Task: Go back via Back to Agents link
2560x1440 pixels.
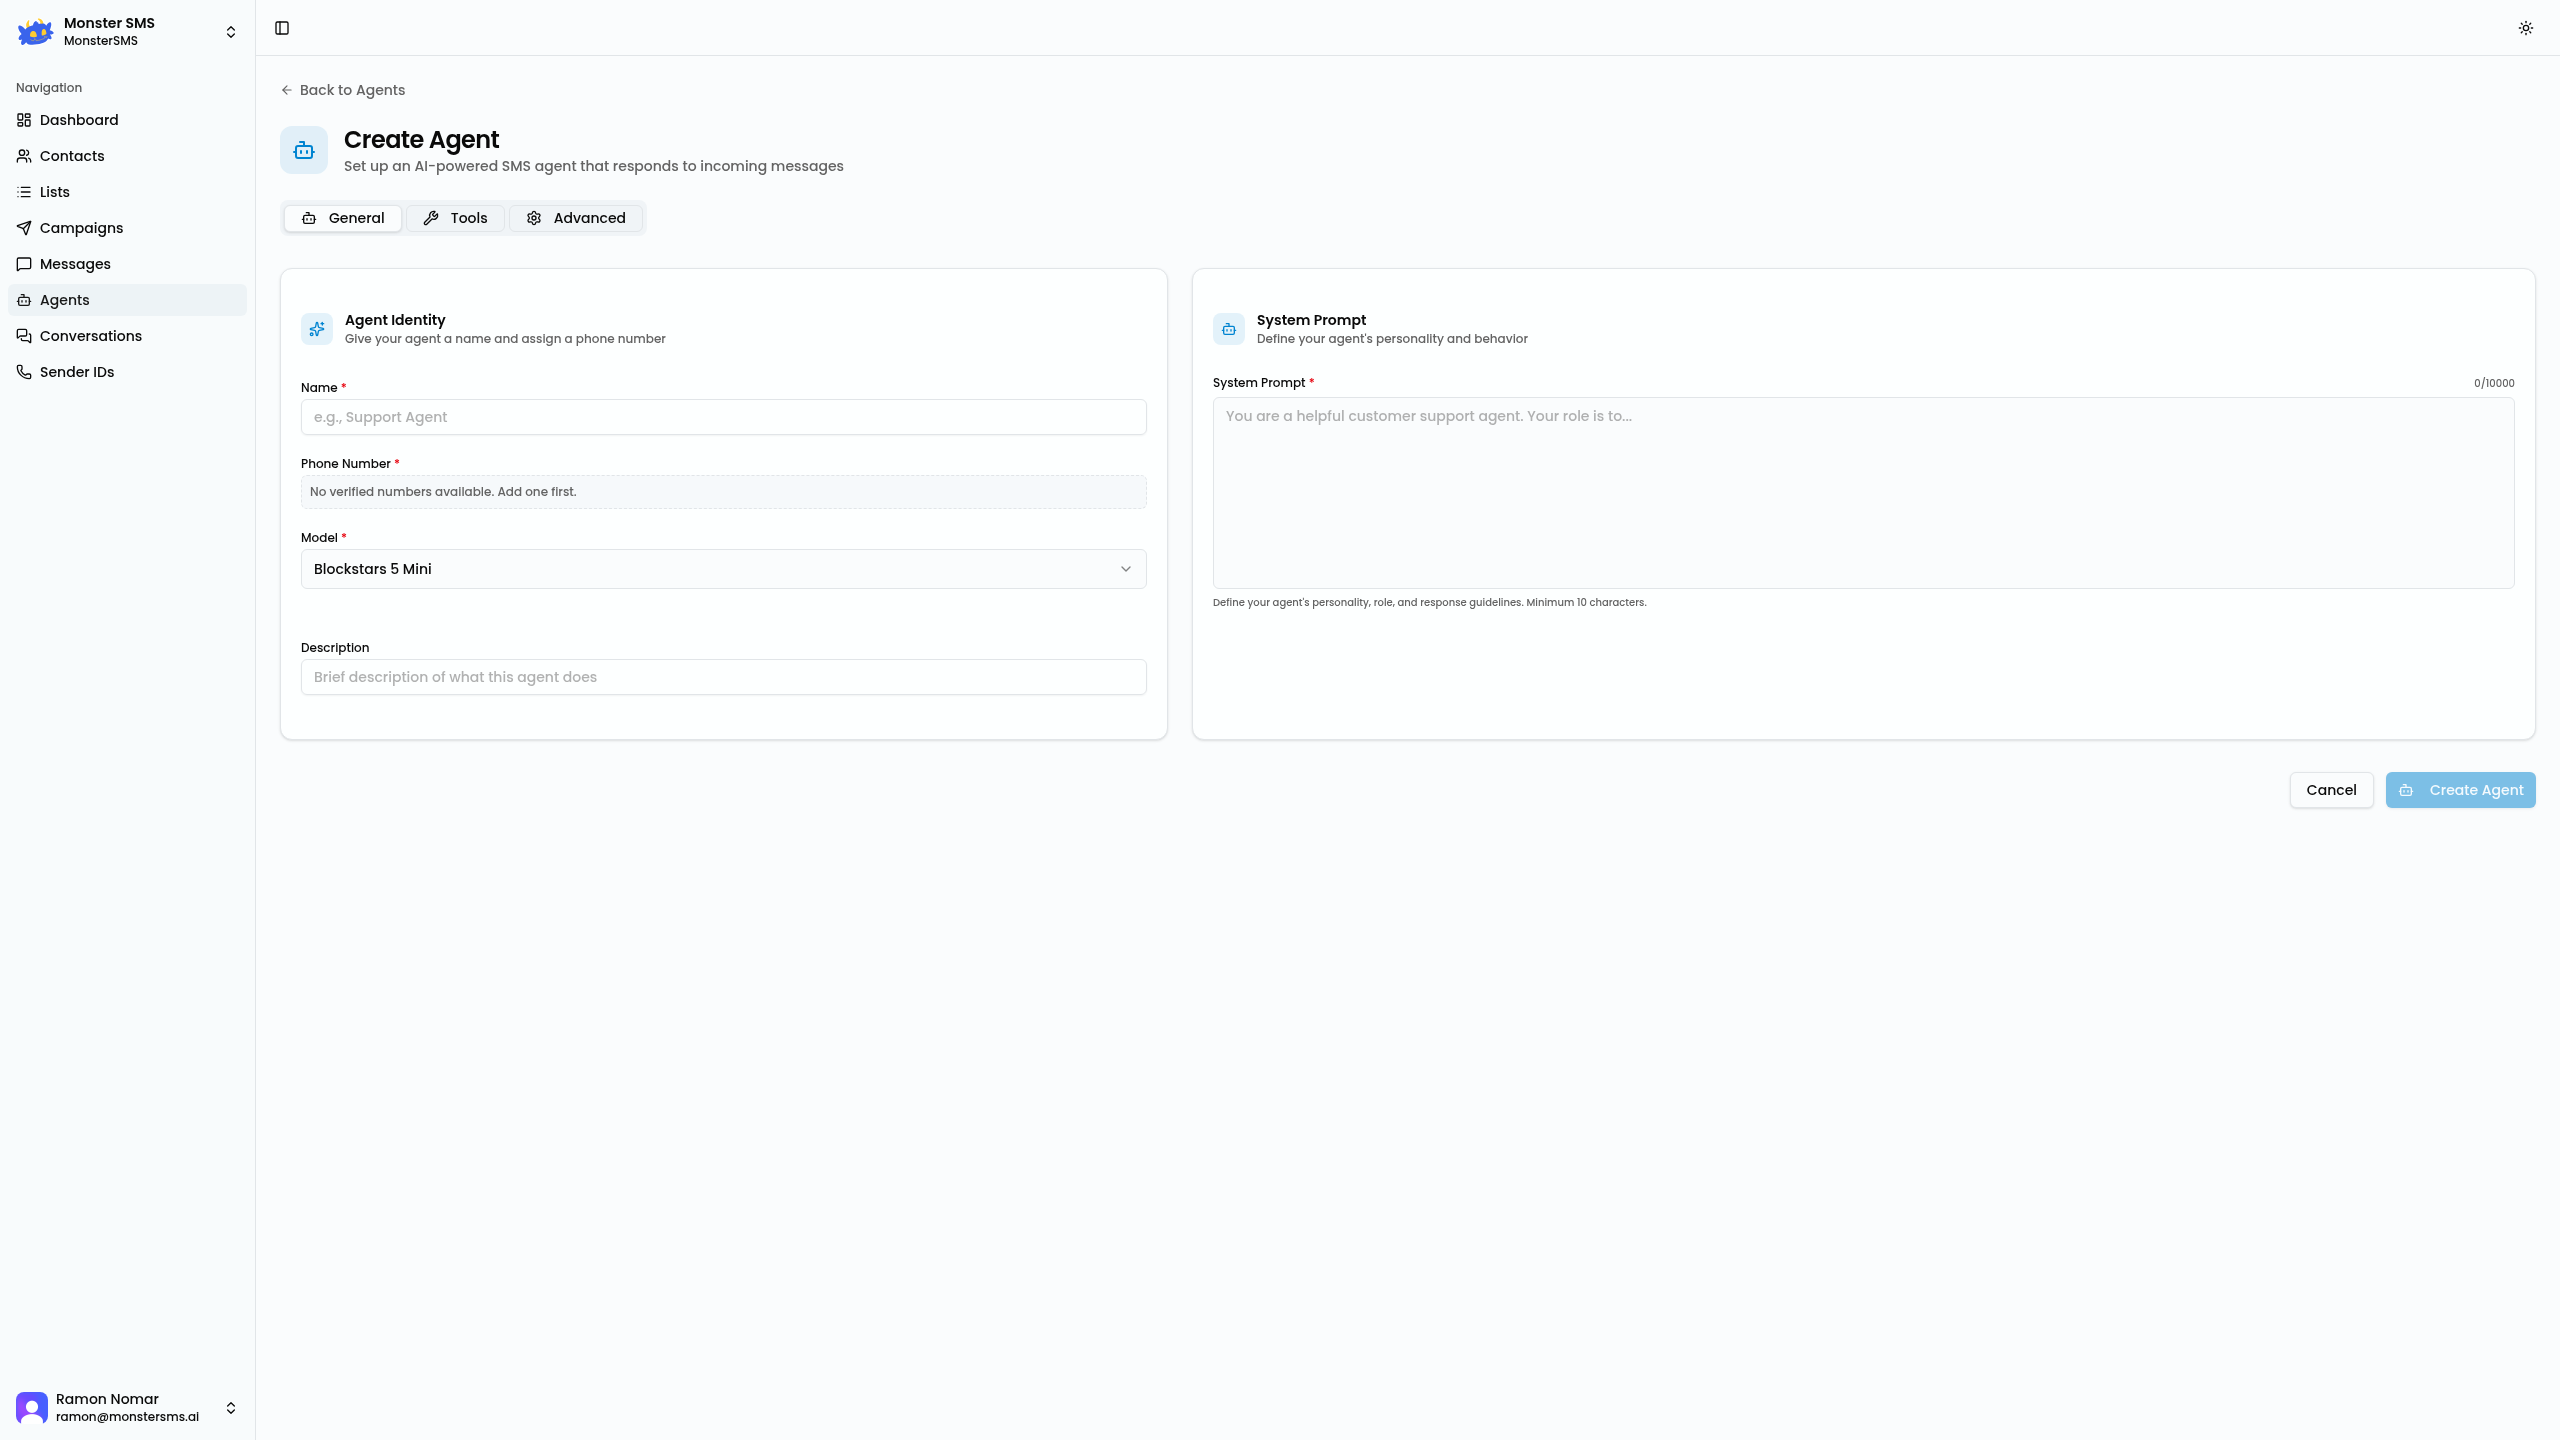Action: (343, 90)
